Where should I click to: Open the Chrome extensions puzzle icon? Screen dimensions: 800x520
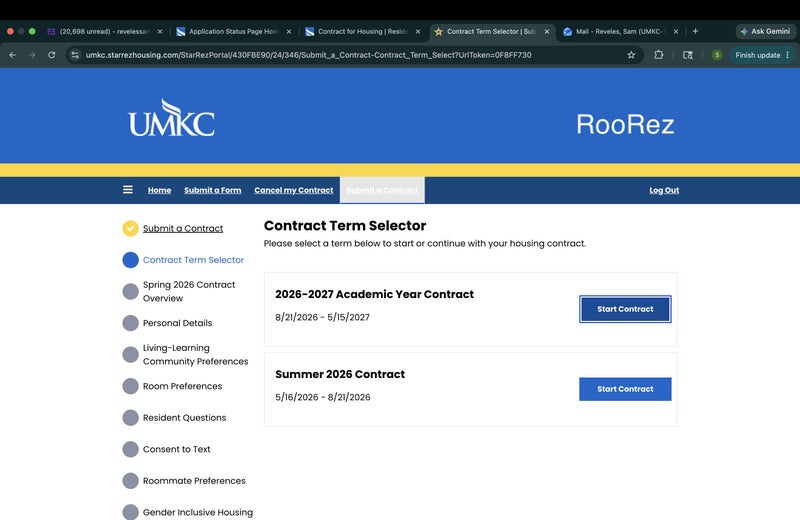659,55
